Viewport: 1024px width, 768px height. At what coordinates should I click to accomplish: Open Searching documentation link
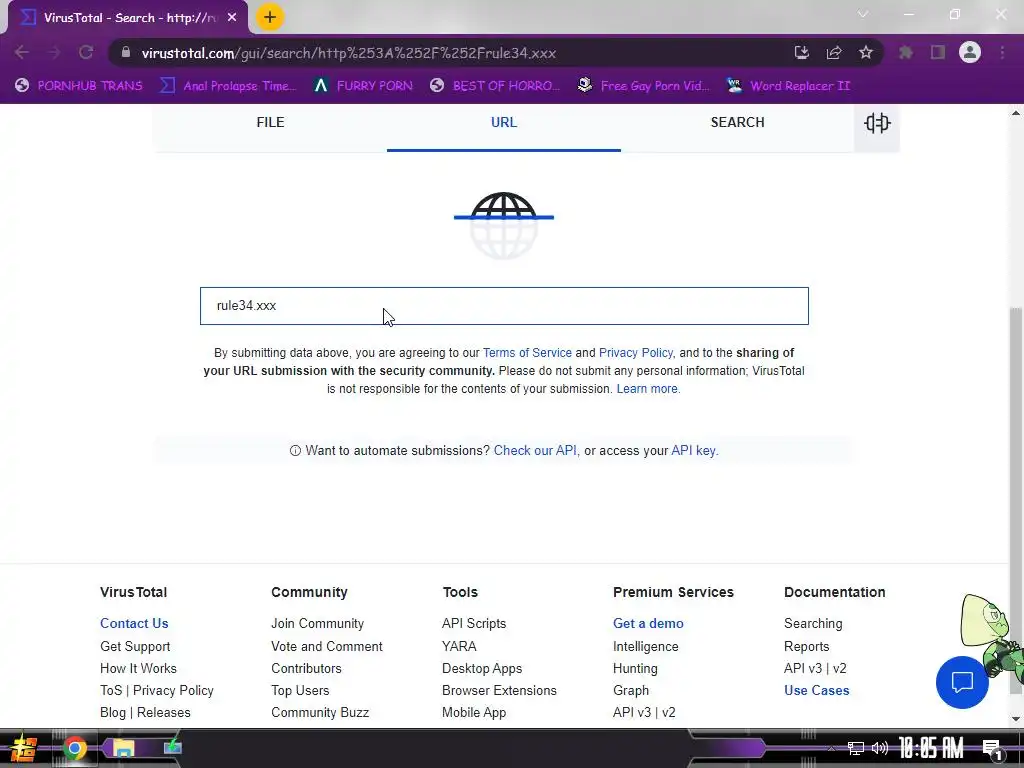click(x=813, y=624)
